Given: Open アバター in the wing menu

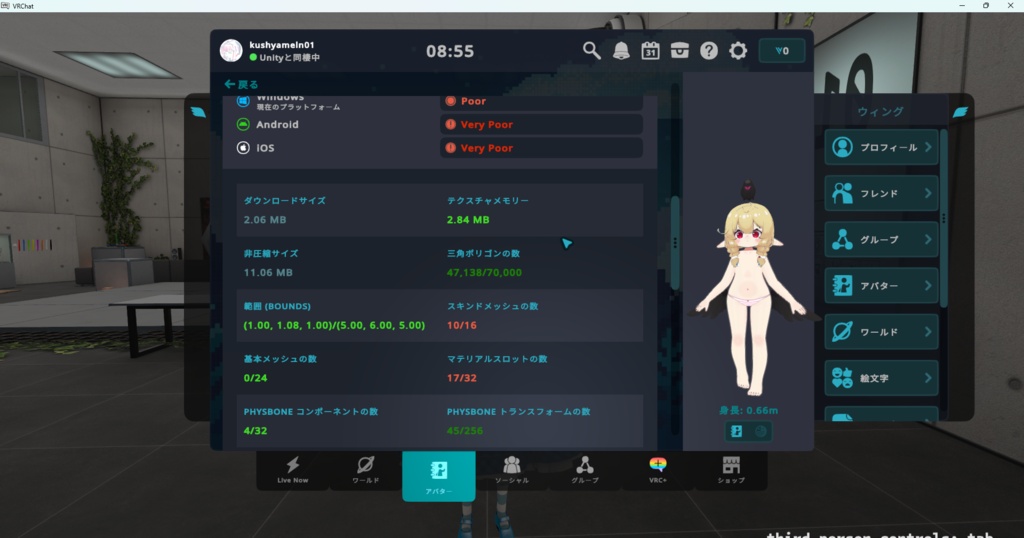Looking at the screenshot, I should pyautogui.click(x=881, y=285).
